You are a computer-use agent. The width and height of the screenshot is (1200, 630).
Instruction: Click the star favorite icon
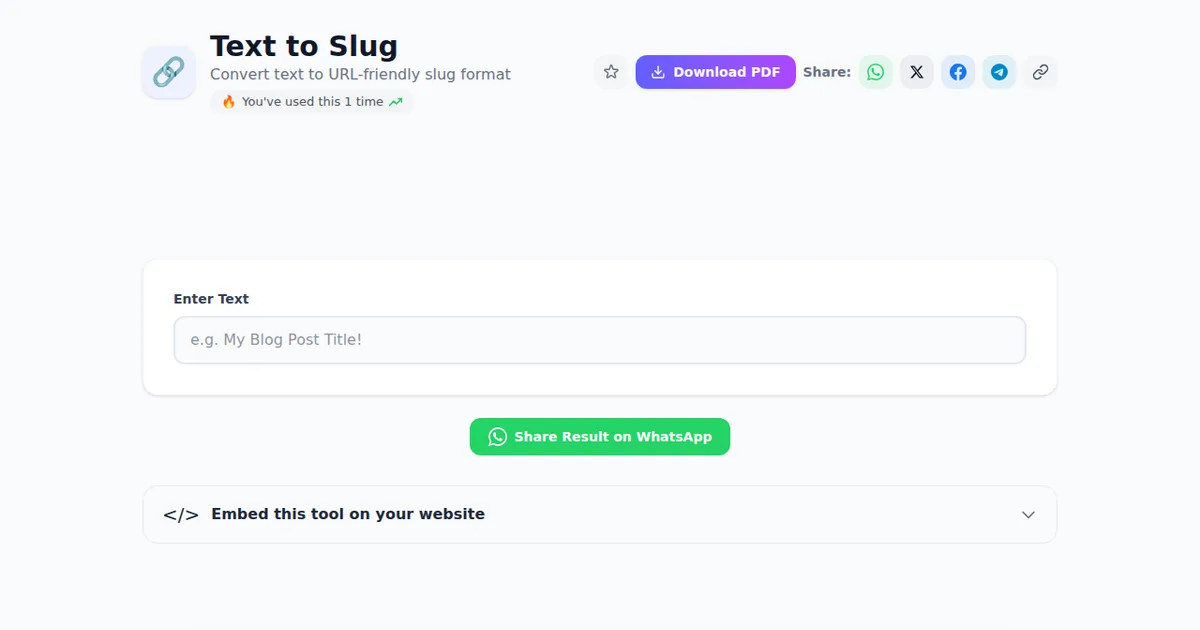[611, 72]
